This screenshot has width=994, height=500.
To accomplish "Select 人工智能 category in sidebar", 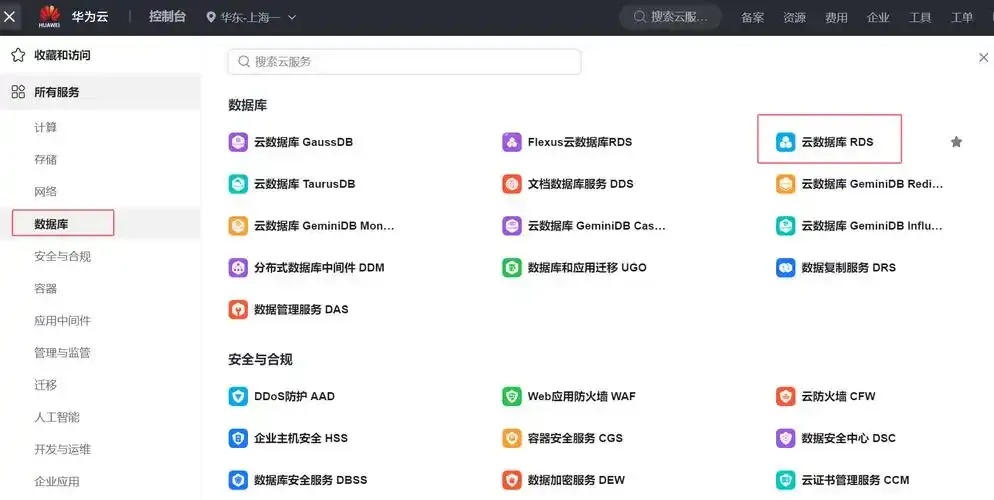I will click(57, 417).
